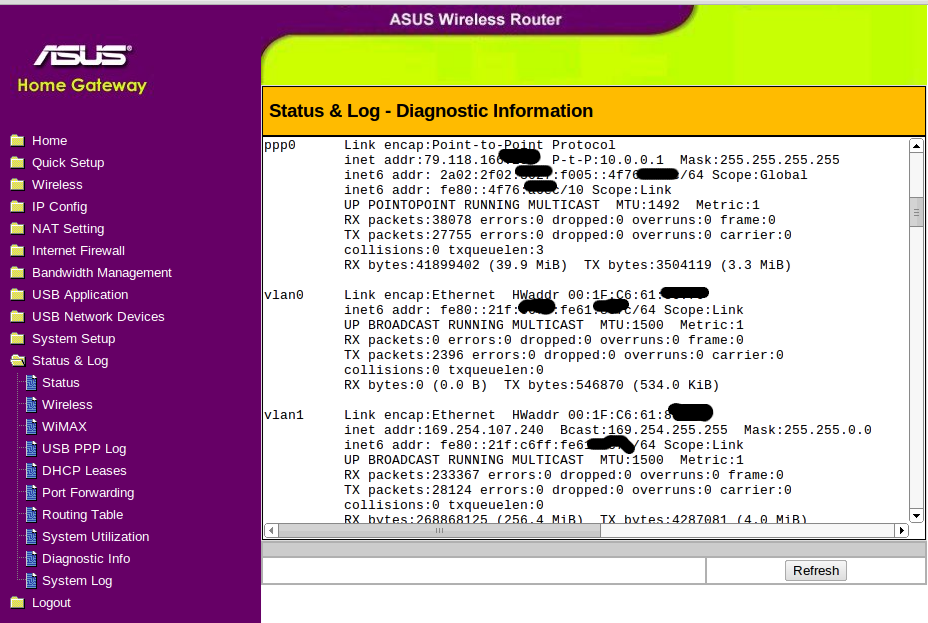This screenshot has width=928, height=623.
Task: Click the folder icon beside System Setup
Action: click(17, 338)
